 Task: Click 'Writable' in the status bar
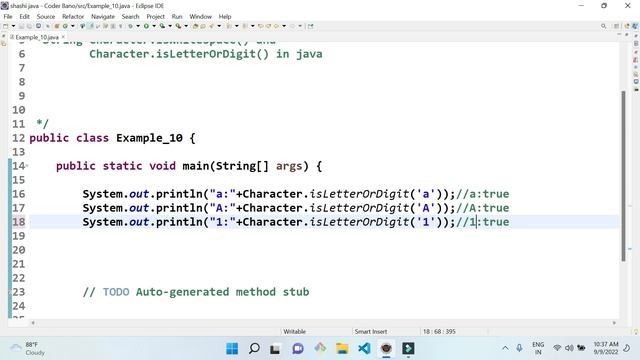click(x=294, y=331)
